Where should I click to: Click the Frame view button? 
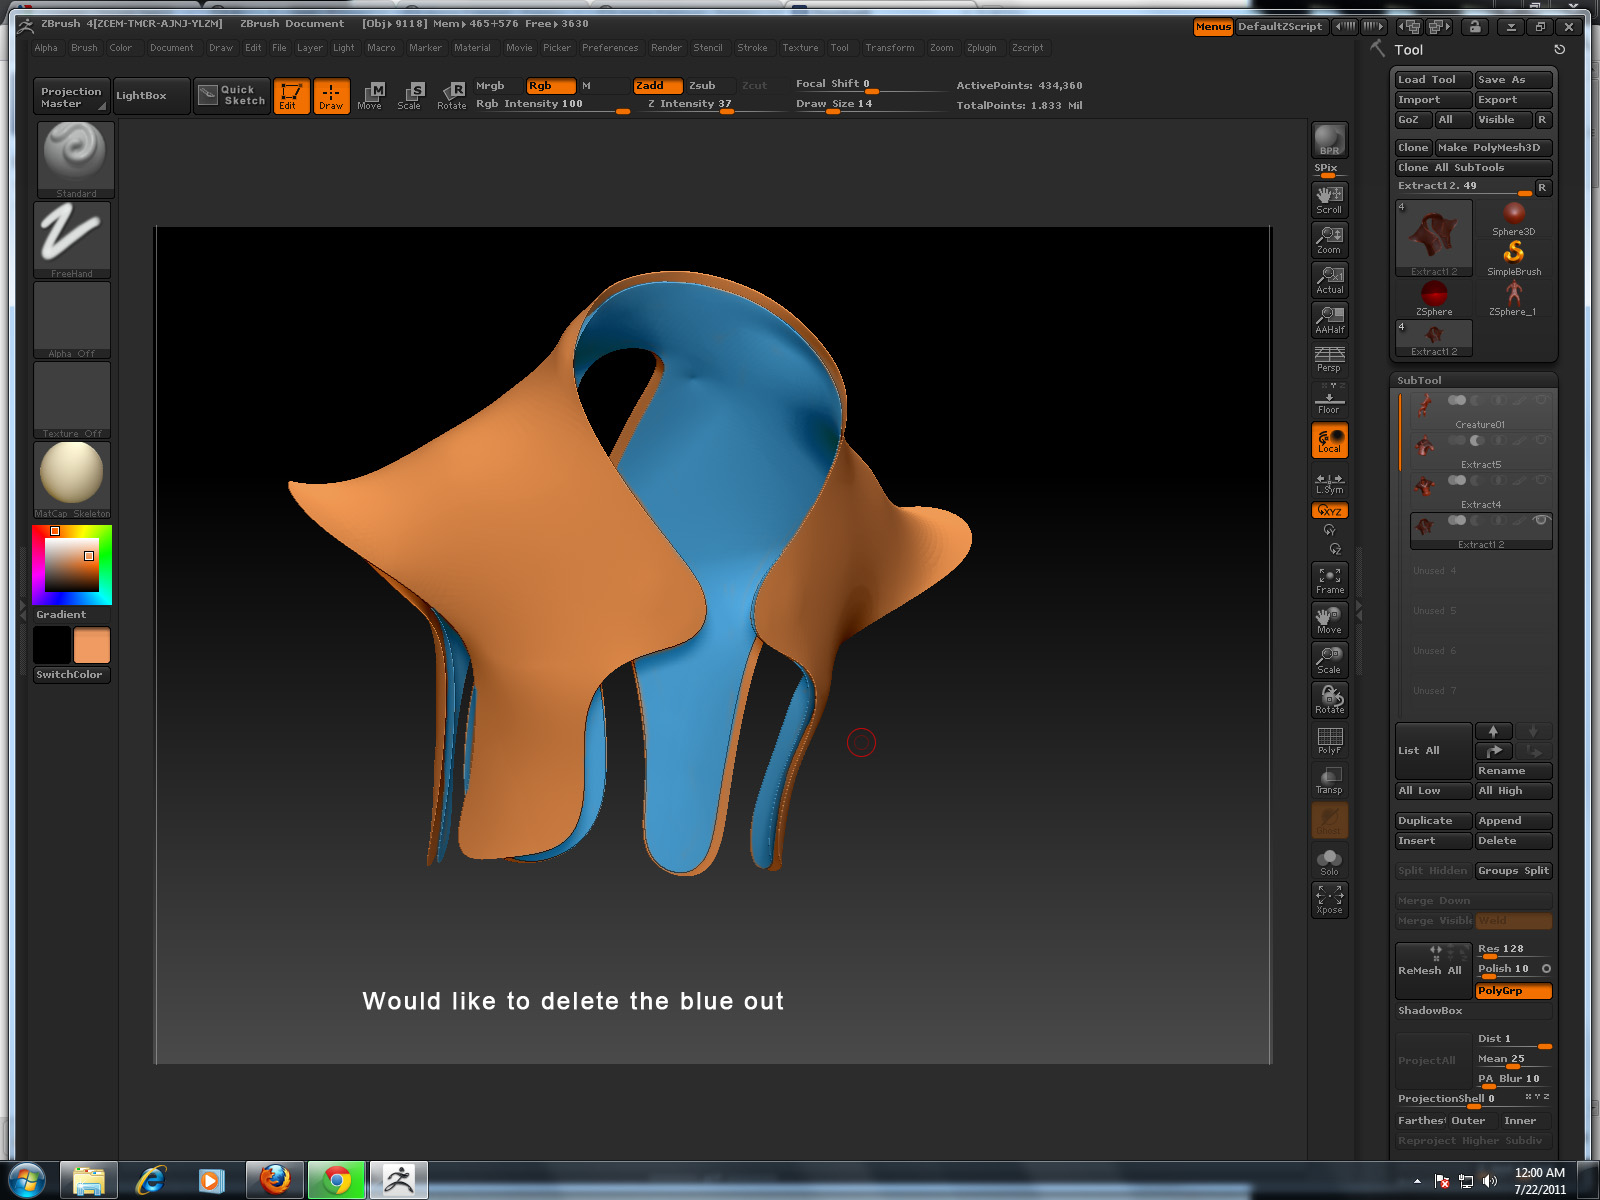tap(1329, 580)
